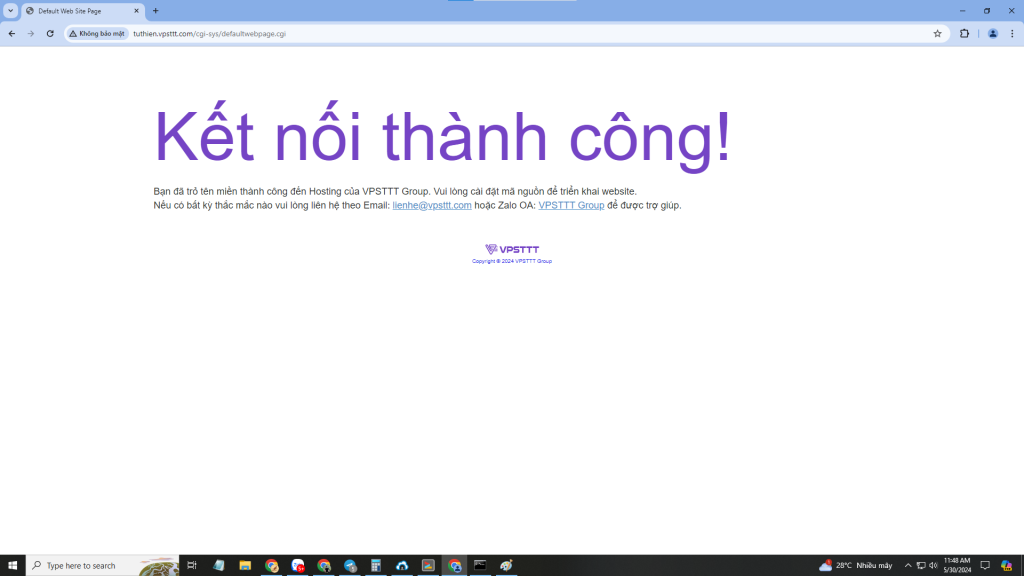Click the 'Copyright © 2024 VPSTTT Group' text

[x=512, y=261]
